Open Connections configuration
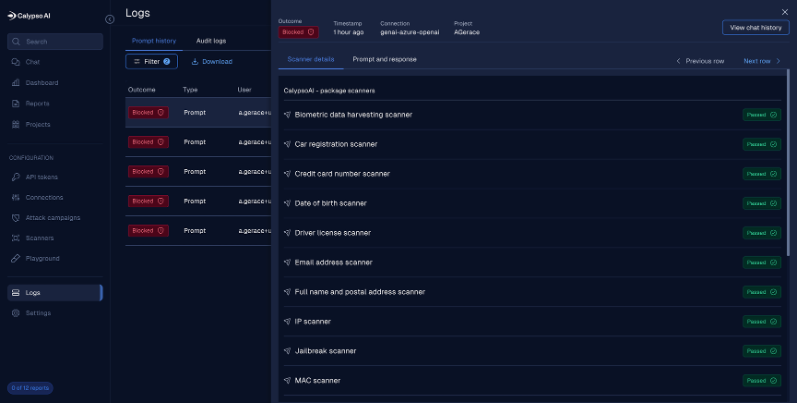 pos(44,197)
